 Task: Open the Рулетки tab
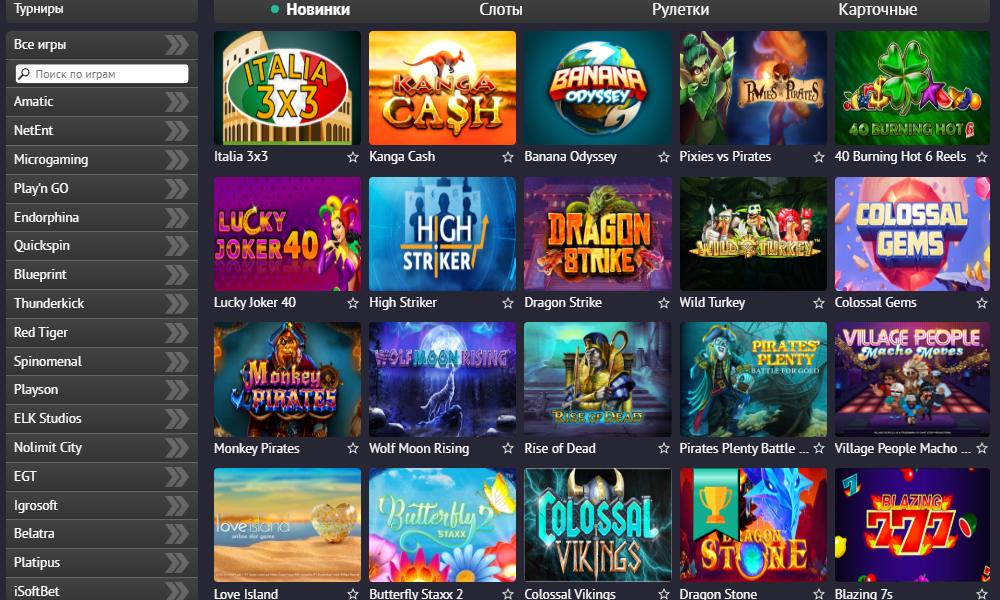(680, 10)
